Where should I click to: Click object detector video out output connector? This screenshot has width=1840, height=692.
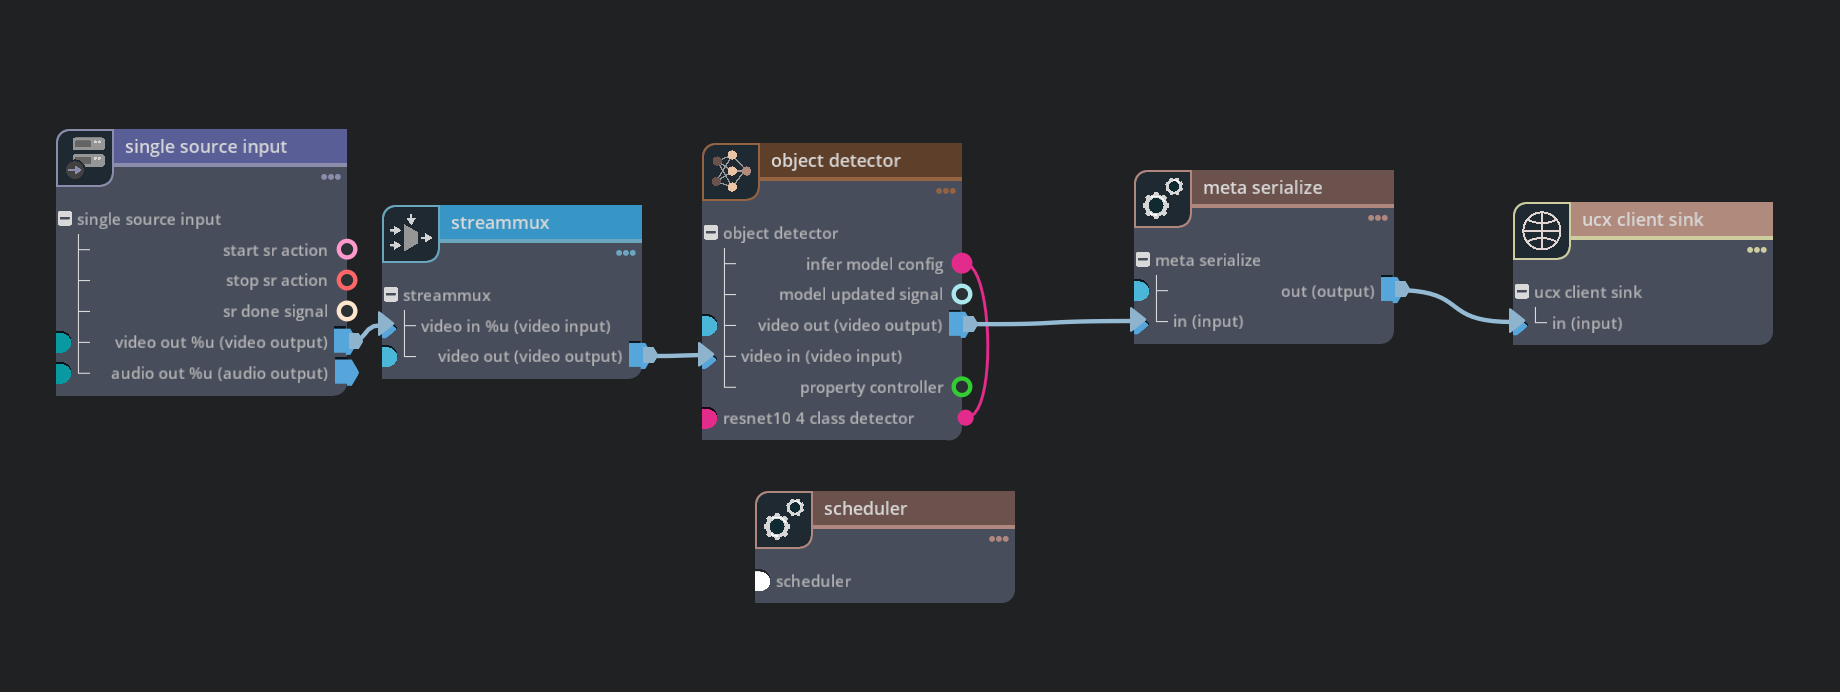click(x=962, y=324)
